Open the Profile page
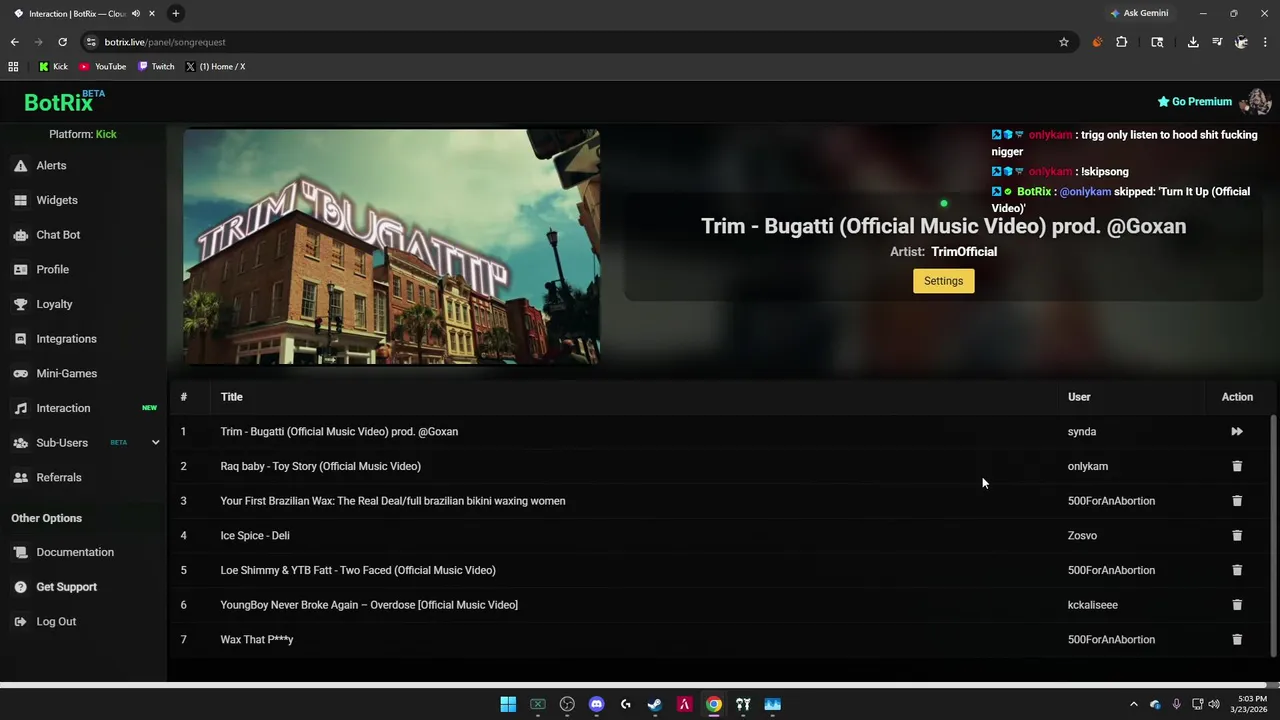 [x=52, y=270]
